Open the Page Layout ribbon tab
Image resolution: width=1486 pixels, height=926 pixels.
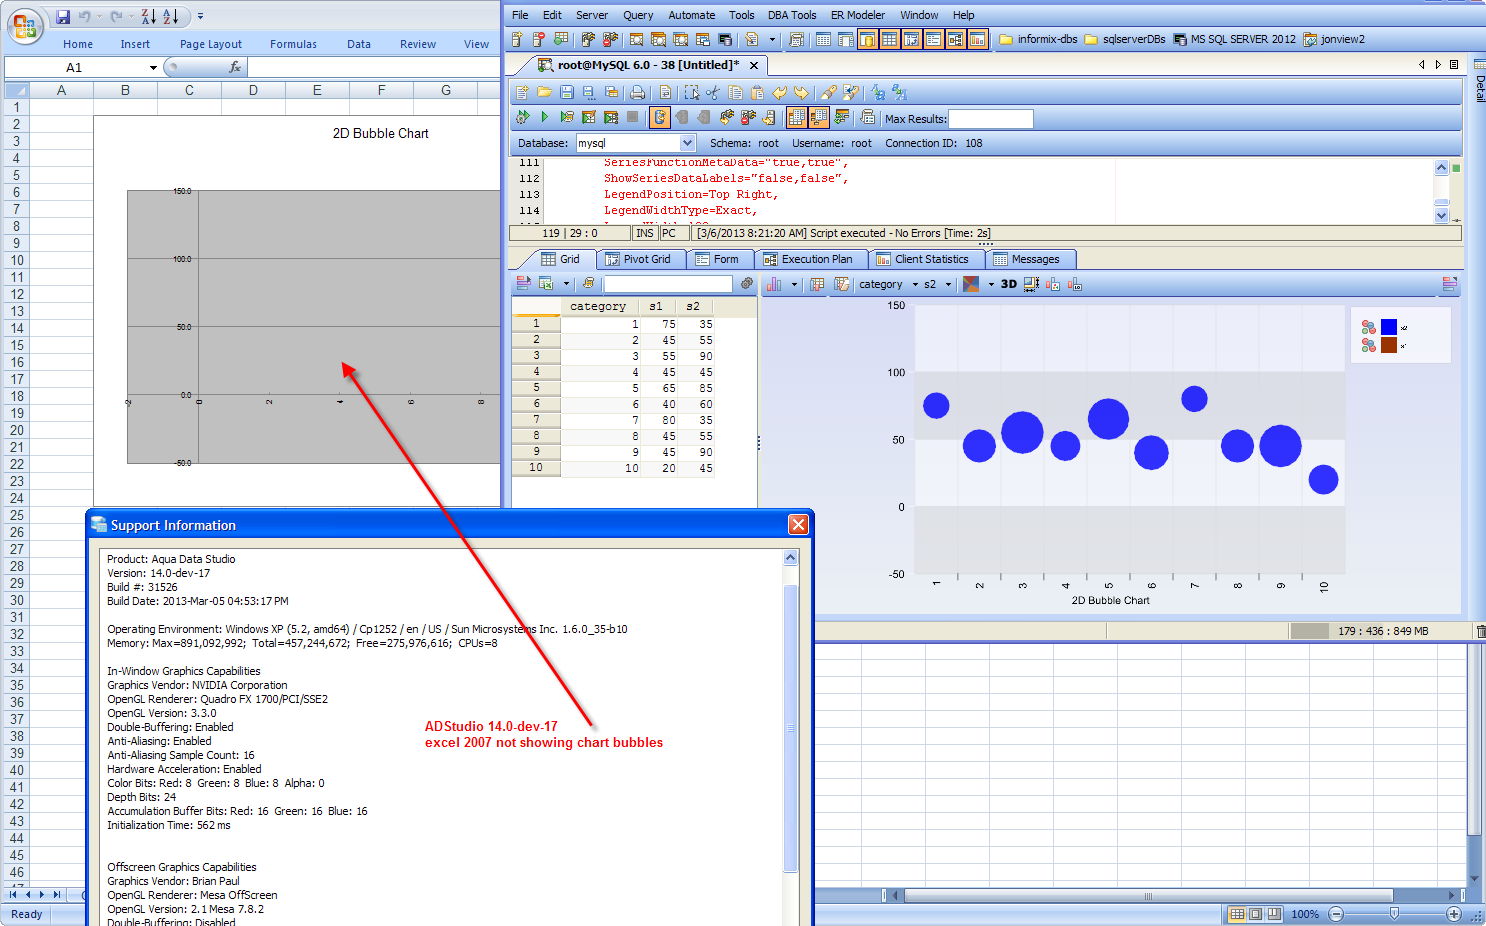(211, 44)
